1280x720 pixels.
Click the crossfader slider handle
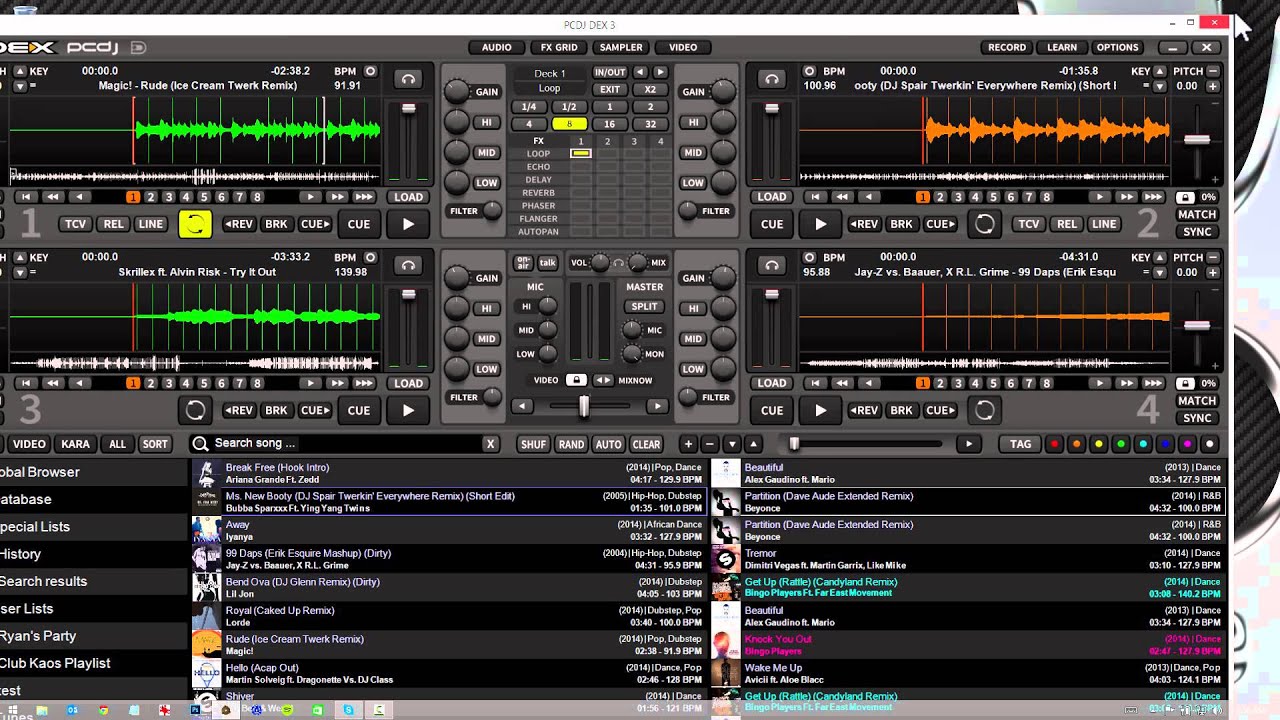coord(584,405)
